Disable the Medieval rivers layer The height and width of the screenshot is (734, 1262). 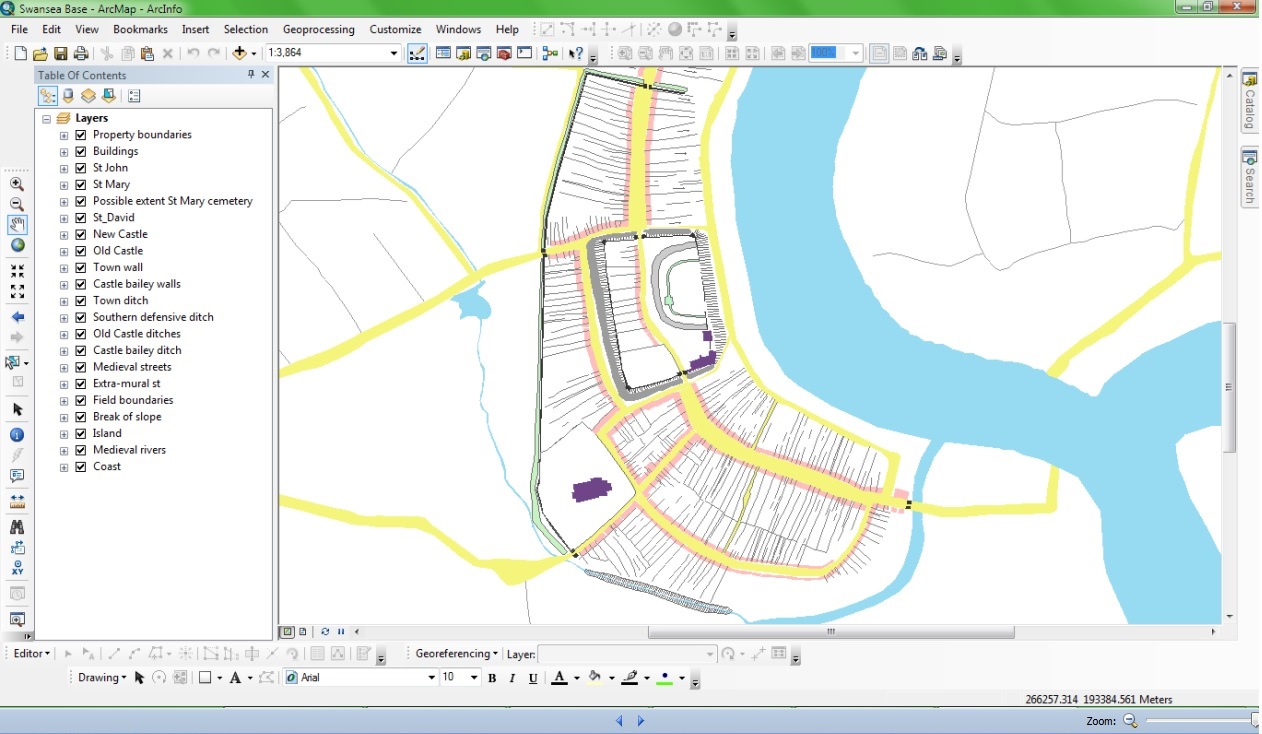click(x=81, y=449)
